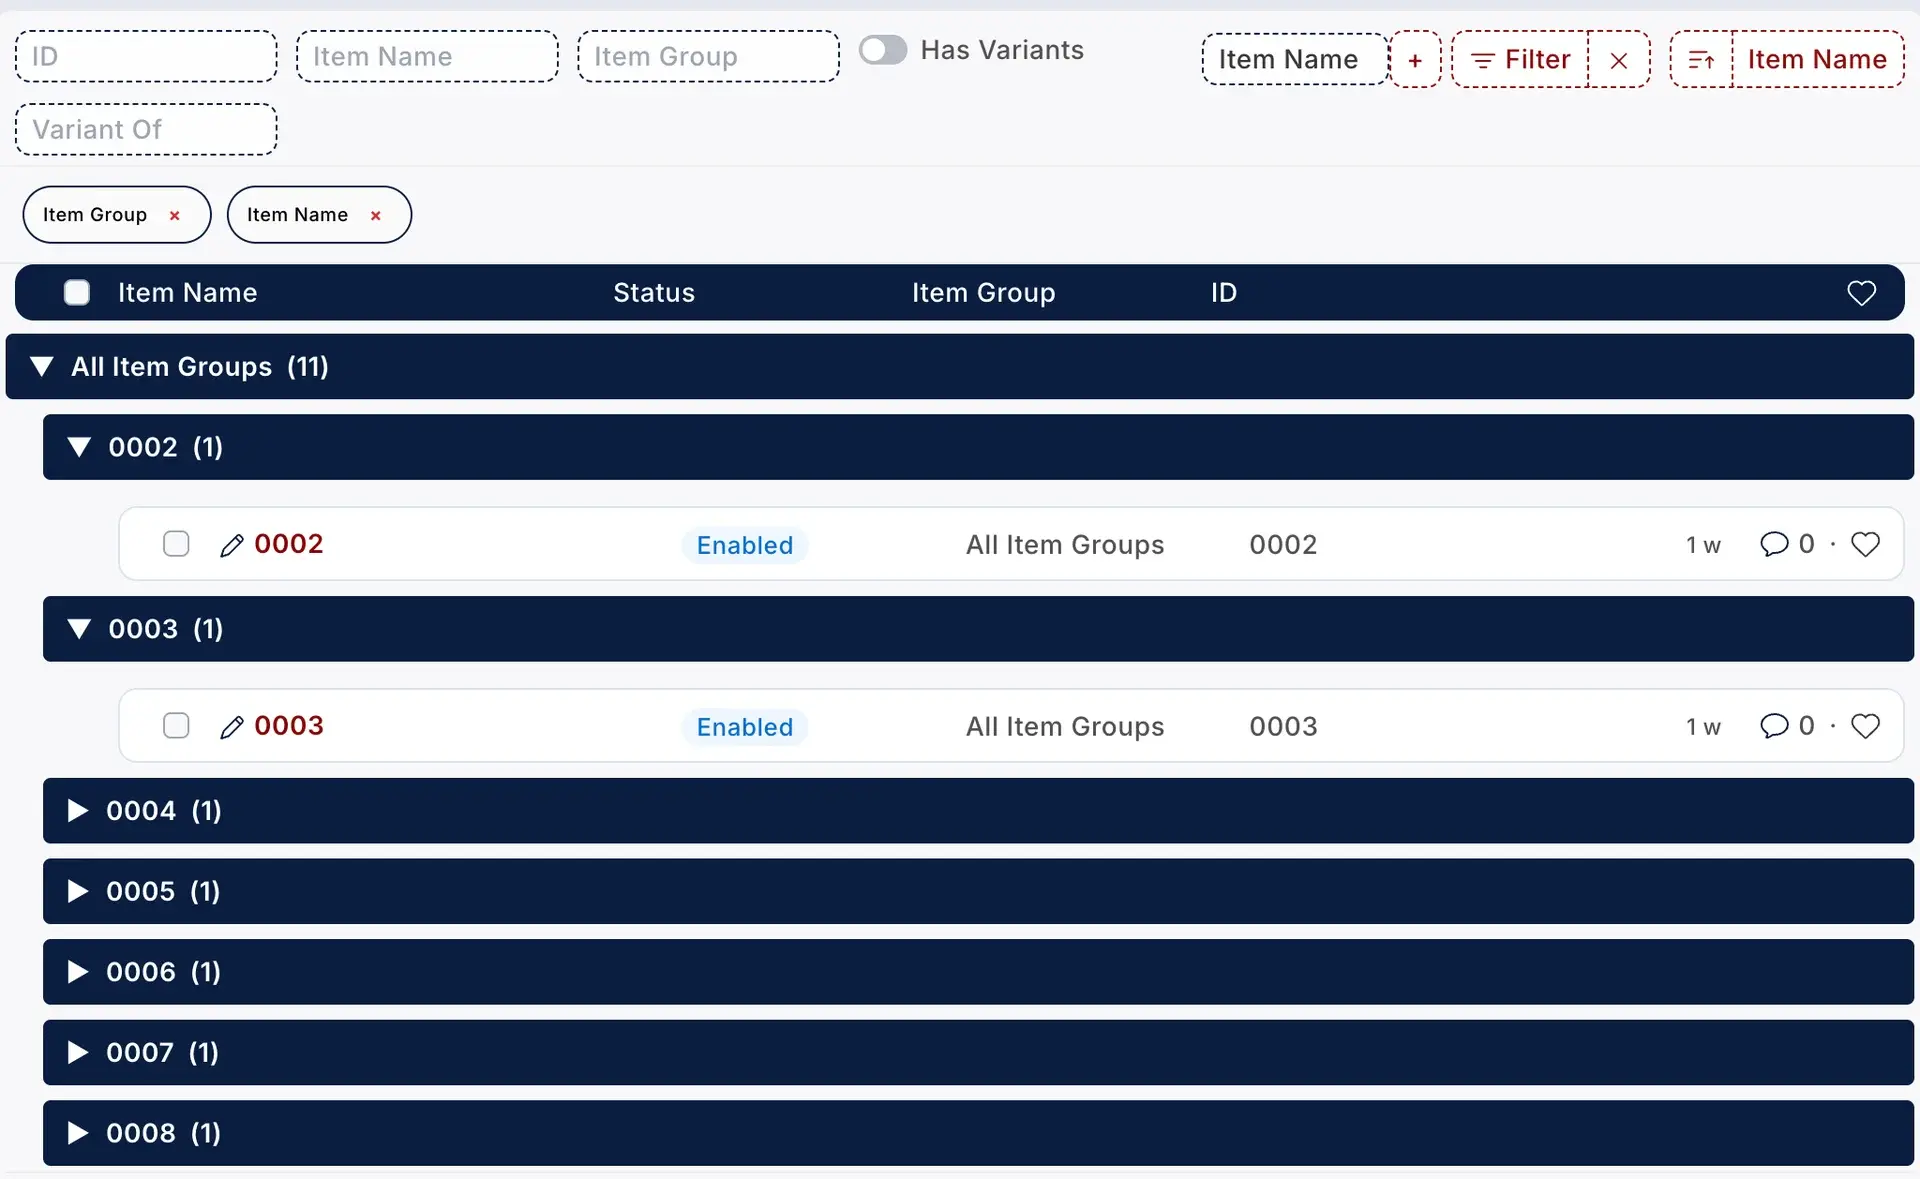Click the 1 w timestamp on 0002 row
1920x1179 pixels.
1703,545
